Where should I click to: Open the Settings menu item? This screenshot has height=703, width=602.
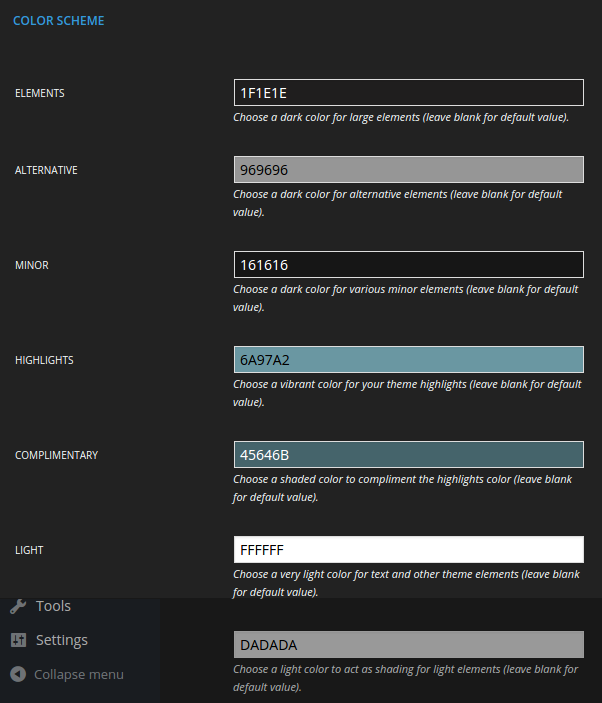click(61, 640)
